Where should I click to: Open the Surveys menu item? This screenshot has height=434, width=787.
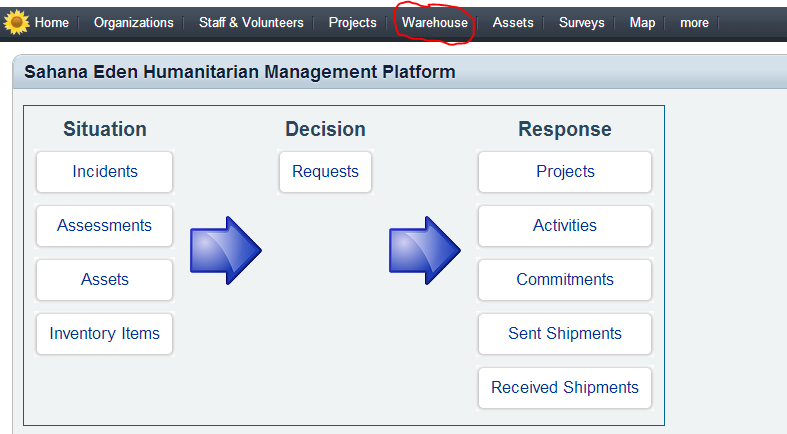tap(581, 23)
